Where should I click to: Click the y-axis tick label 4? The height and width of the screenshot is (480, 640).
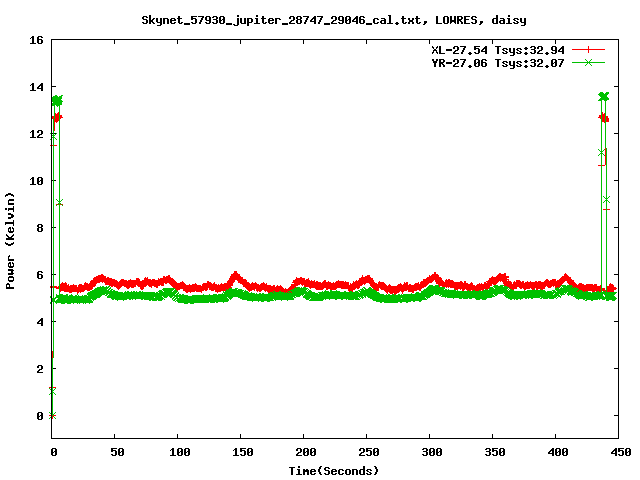pos(40,322)
